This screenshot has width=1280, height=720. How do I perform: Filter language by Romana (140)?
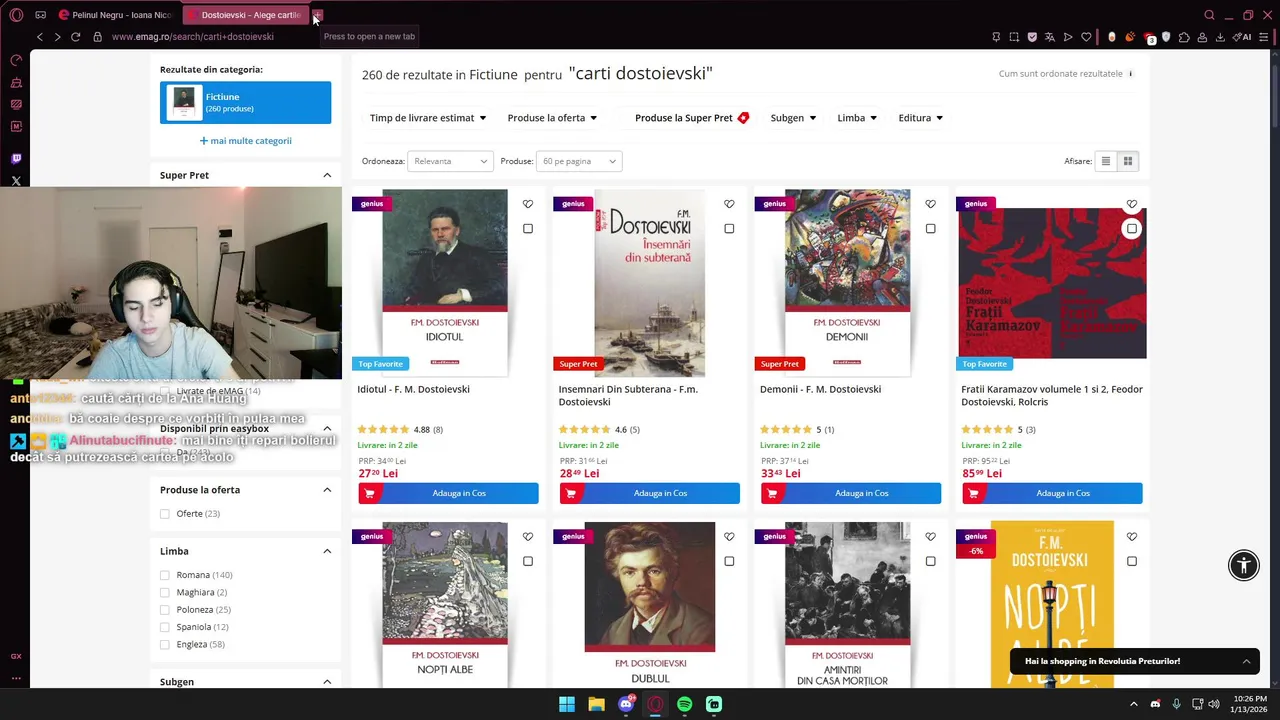pyautogui.click(x=165, y=575)
